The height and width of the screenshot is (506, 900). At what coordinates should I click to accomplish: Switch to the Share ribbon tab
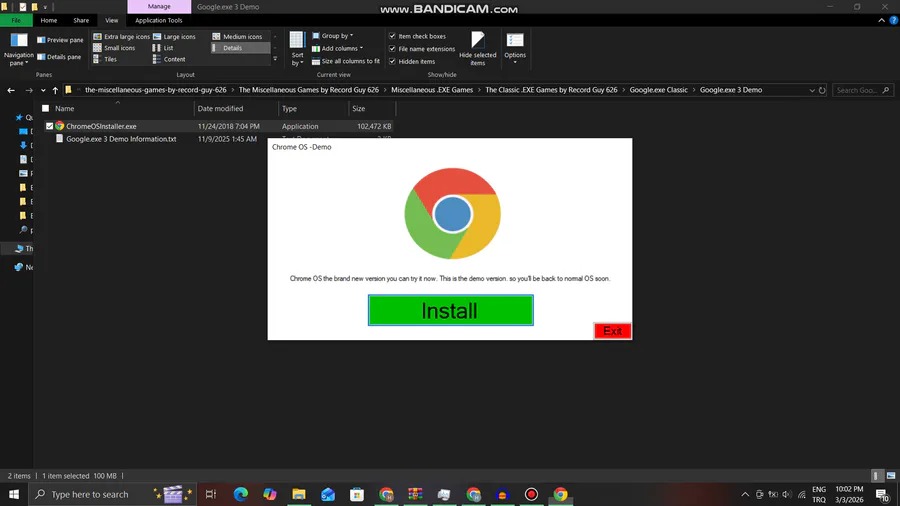tap(81, 20)
